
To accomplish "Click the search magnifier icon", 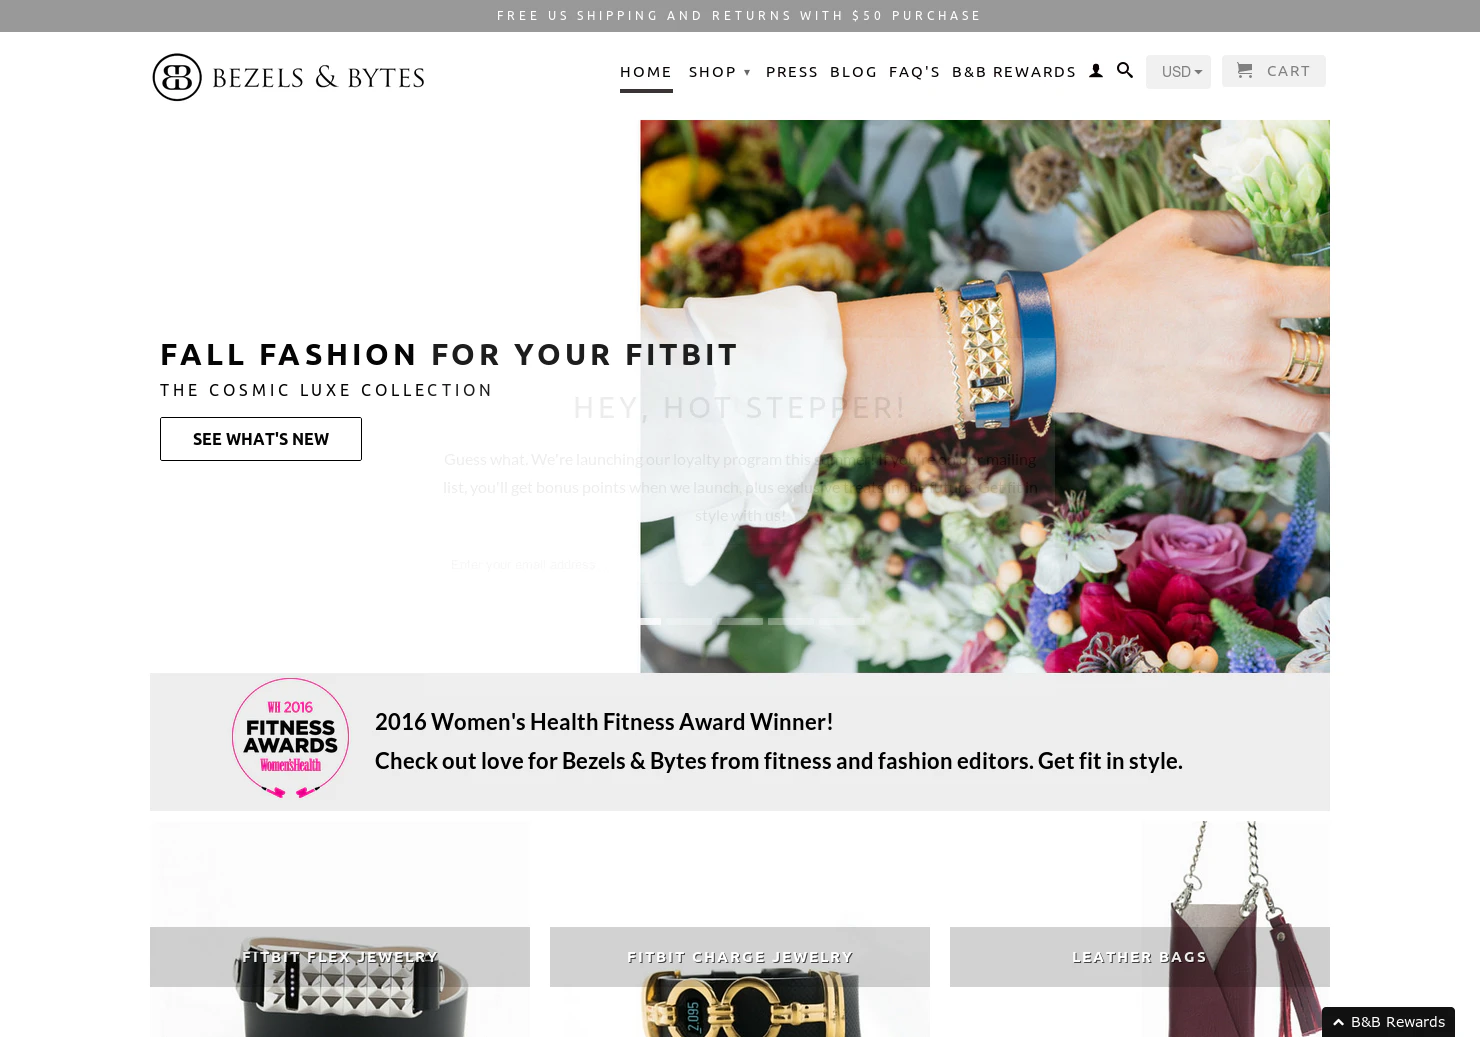I will pyautogui.click(x=1125, y=71).
